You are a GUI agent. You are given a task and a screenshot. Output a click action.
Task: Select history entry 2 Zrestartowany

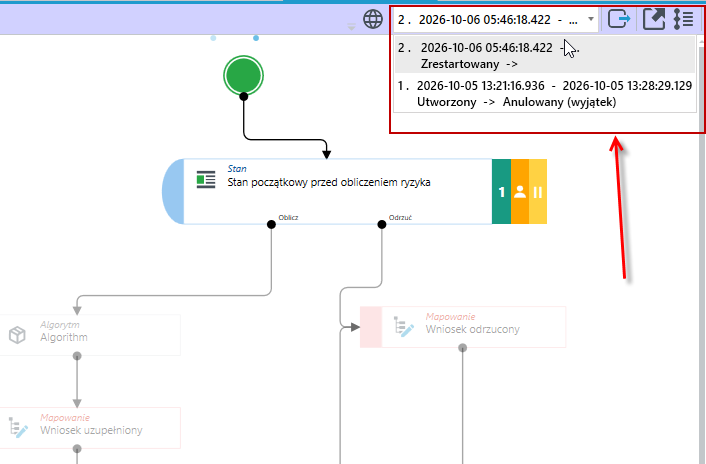[x=545, y=55]
